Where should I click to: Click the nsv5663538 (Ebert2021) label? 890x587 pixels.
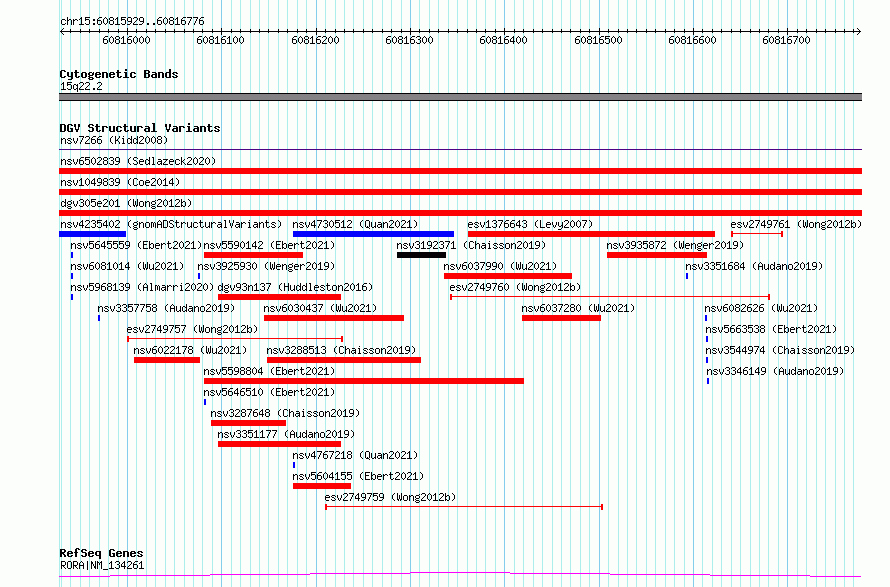(x=771, y=329)
